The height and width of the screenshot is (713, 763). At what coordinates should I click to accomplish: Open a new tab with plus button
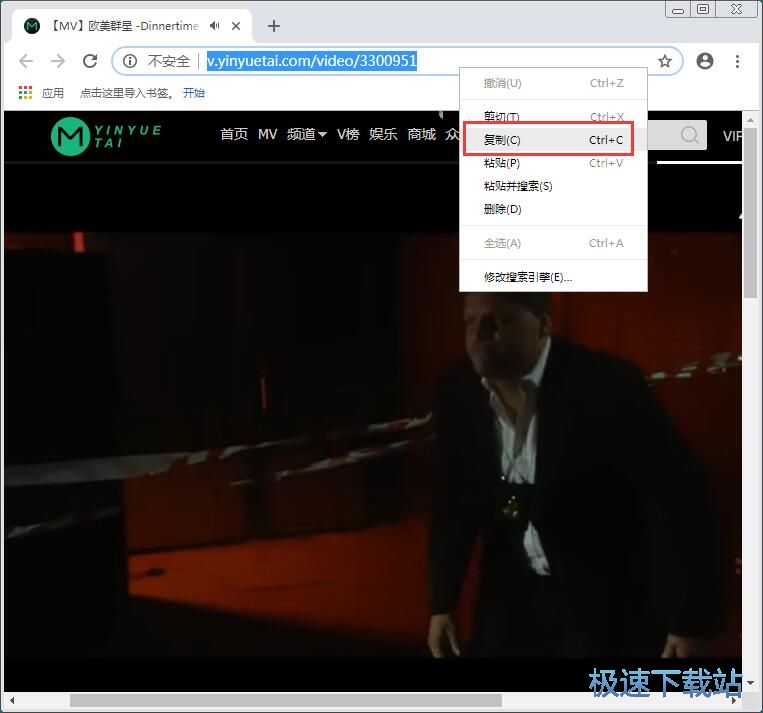click(274, 26)
